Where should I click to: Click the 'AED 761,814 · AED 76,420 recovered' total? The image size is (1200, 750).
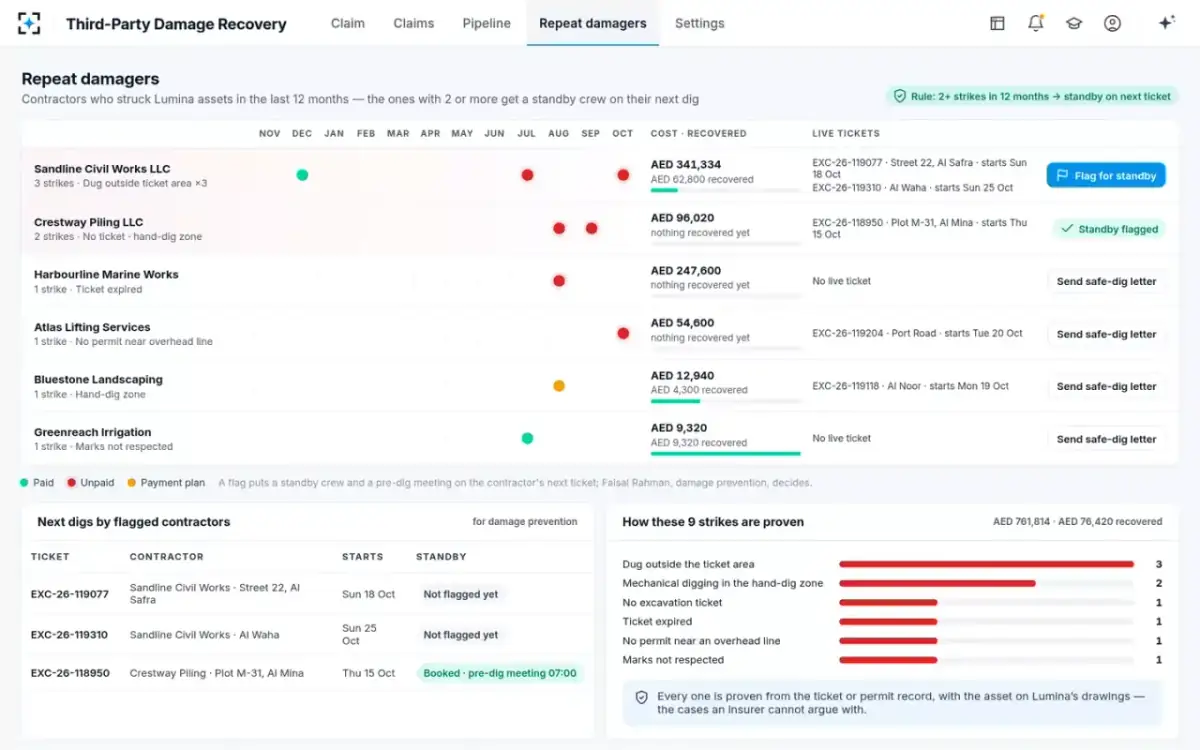[x=1077, y=521]
